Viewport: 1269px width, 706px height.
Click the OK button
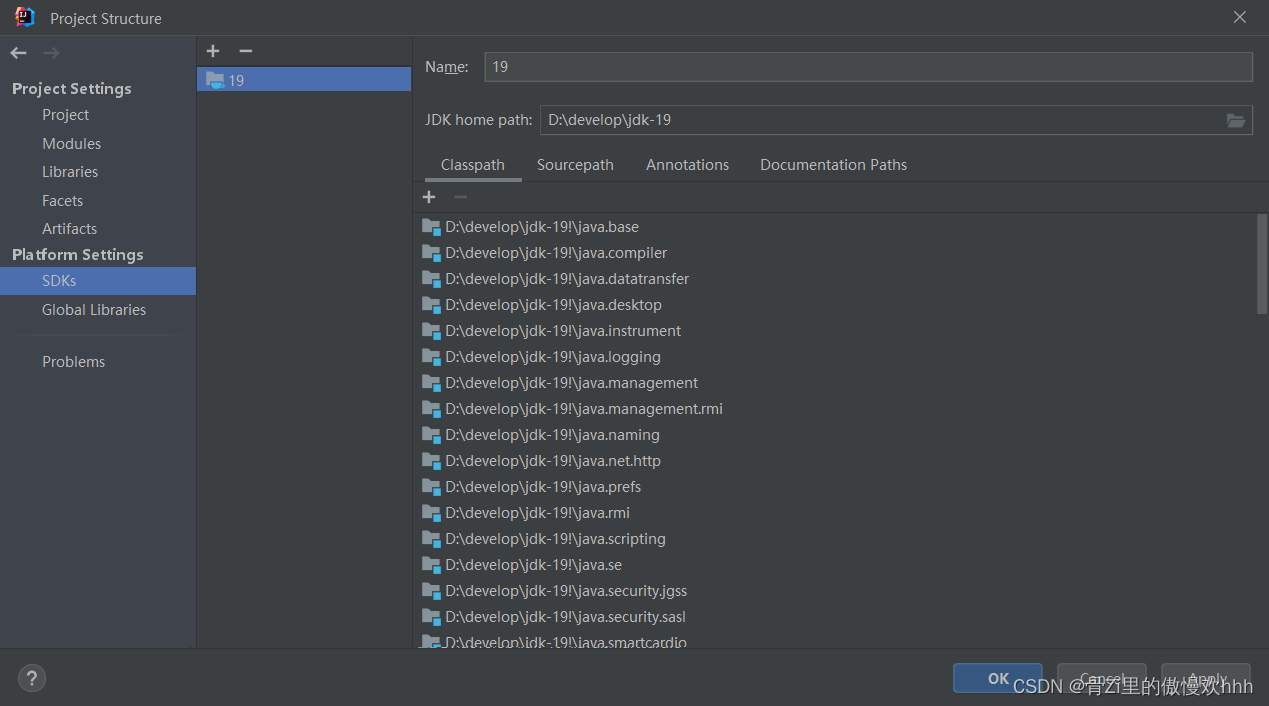tap(998, 678)
